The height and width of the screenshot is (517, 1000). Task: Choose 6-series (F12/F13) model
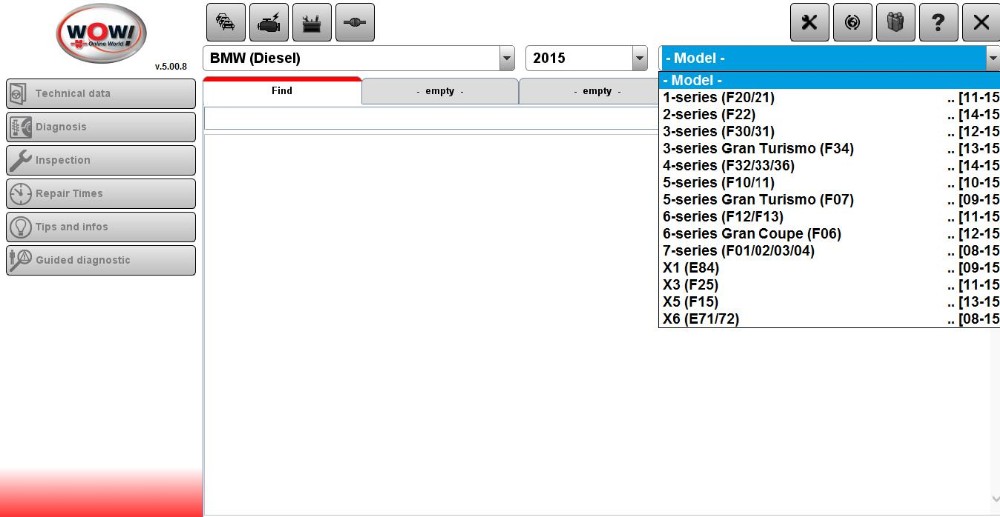(x=829, y=217)
